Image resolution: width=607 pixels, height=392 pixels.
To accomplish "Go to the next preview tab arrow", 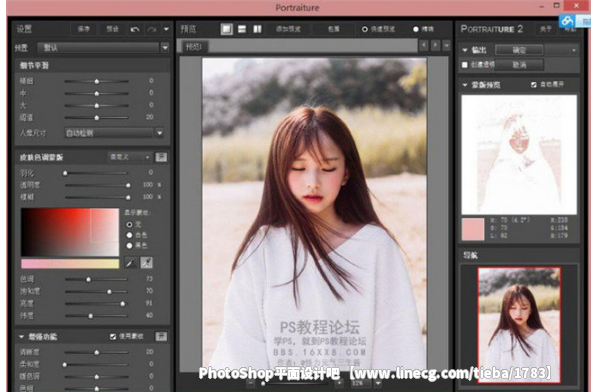I will (436, 45).
